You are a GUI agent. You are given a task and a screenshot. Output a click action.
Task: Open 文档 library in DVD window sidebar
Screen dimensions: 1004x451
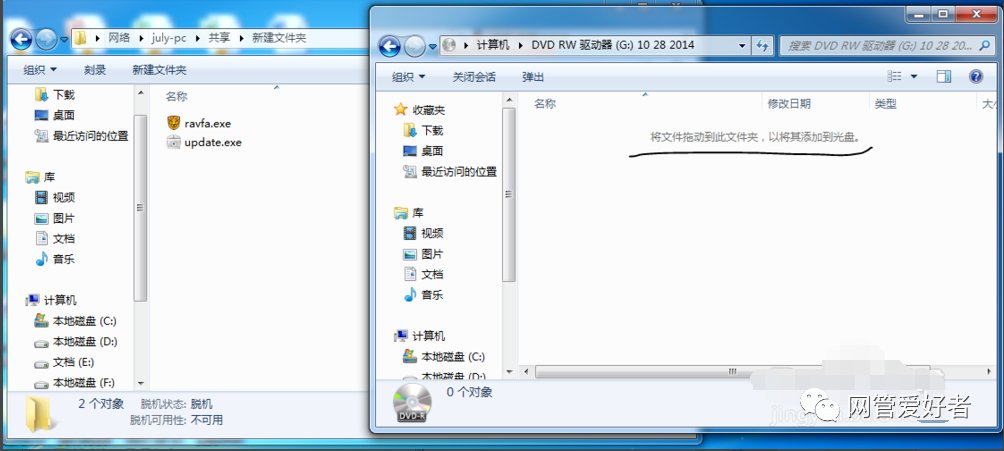point(423,274)
